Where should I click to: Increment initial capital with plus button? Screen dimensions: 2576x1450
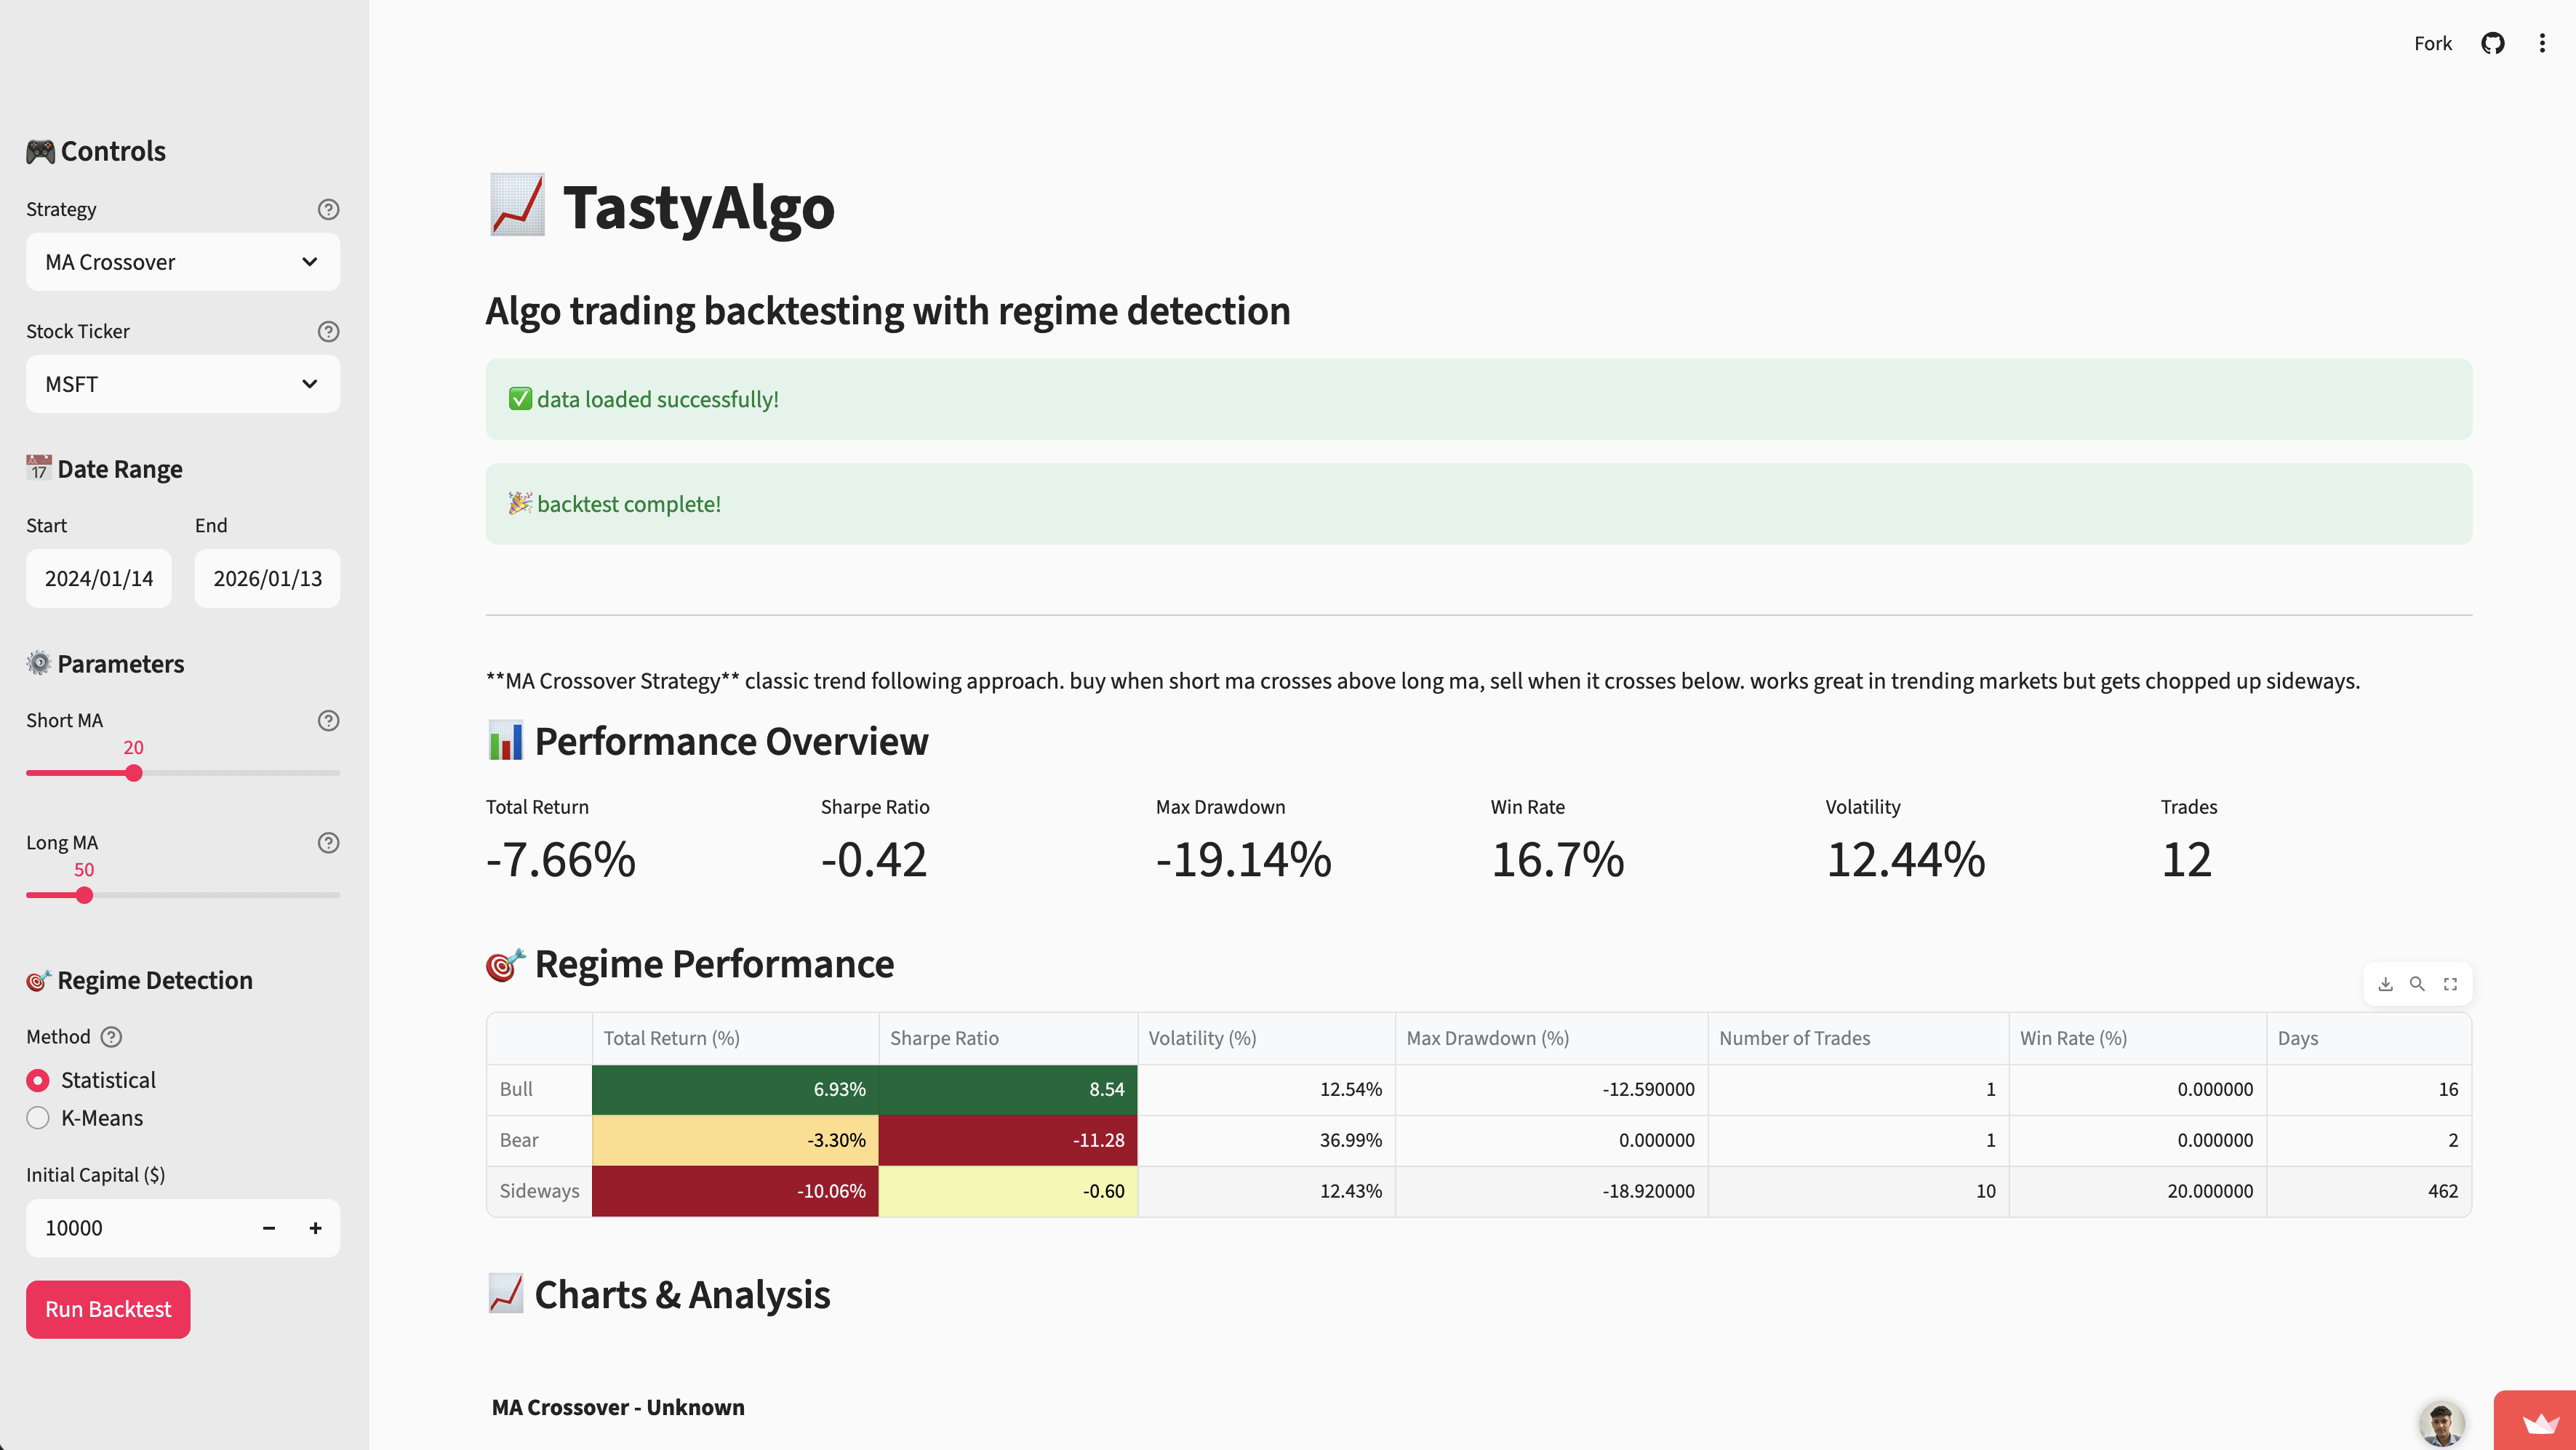315,1228
